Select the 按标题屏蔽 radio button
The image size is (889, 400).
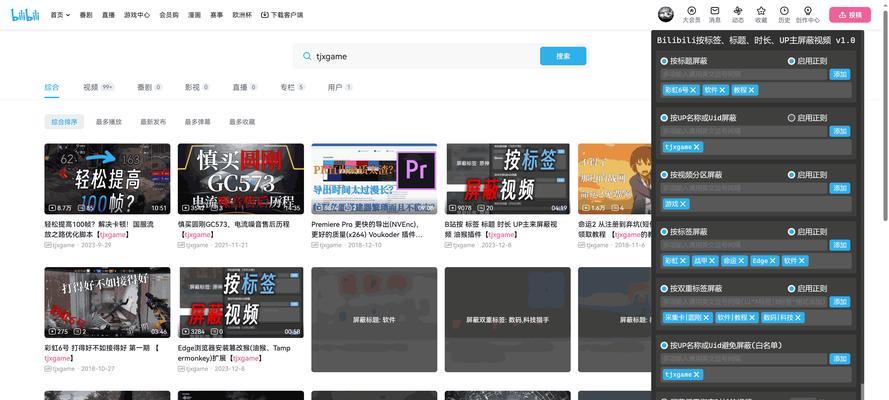point(664,61)
